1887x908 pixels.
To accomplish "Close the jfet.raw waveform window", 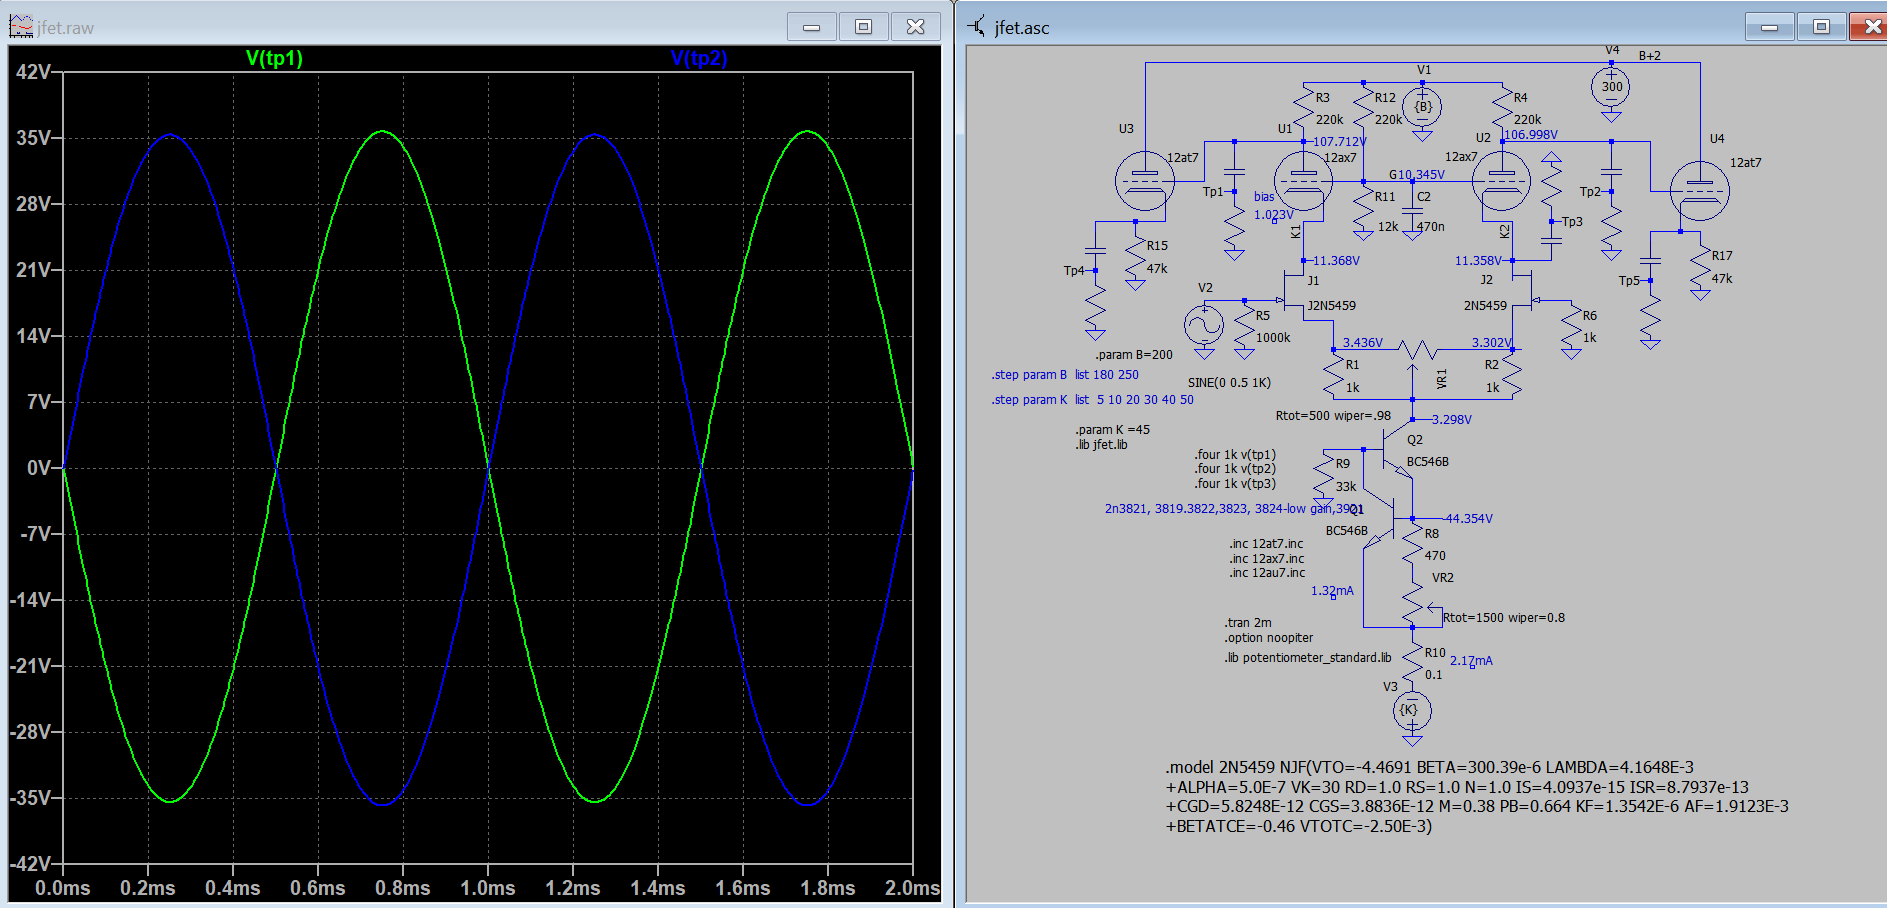I will coord(915,27).
